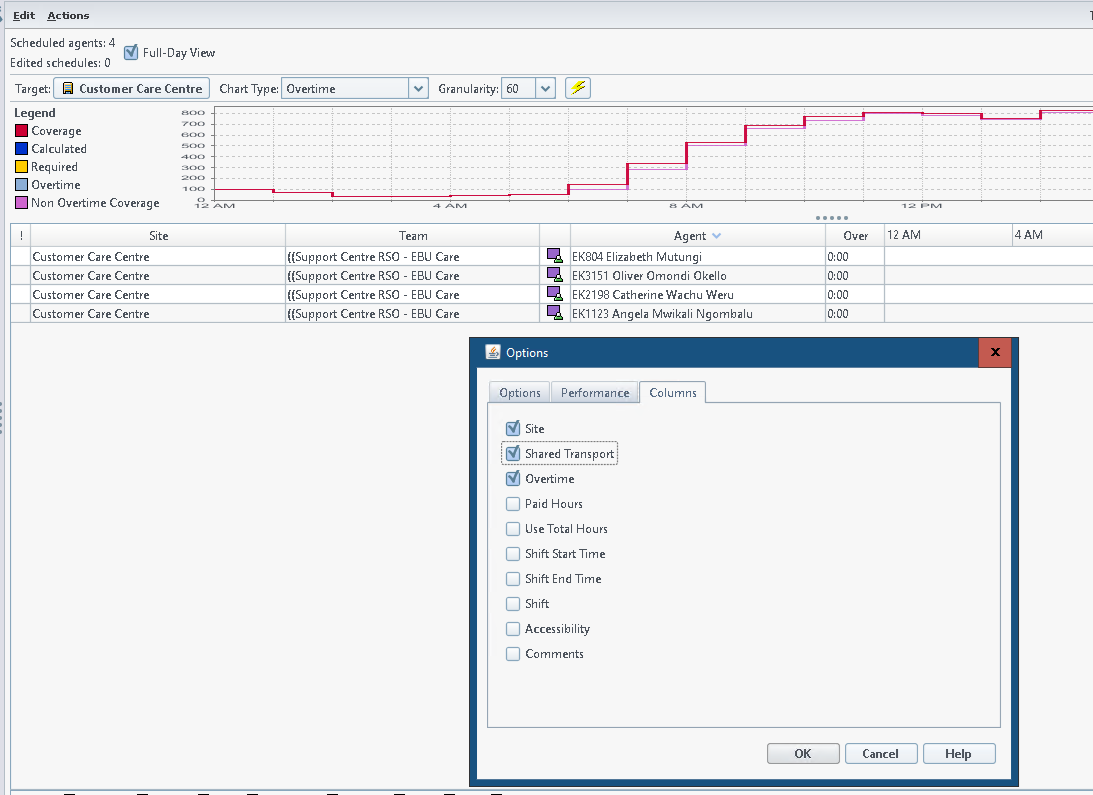Click agent status icon for Catherine Wachu Weru
This screenshot has height=795, width=1093.
tap(554, 294)
